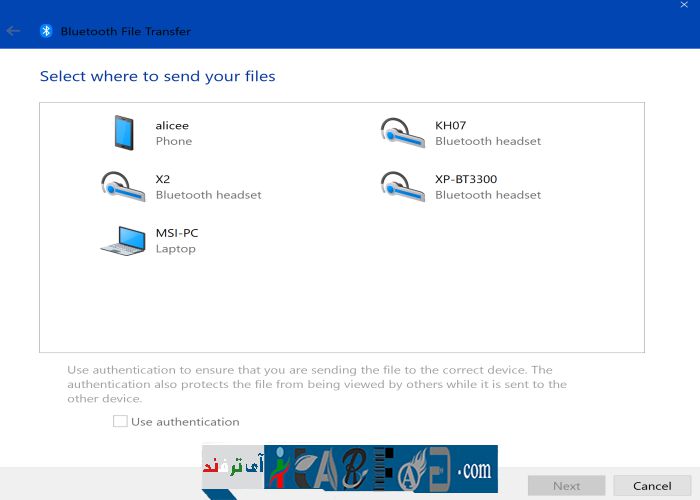Click the 'Select where to send your files' heading

[x=157, y=76]
